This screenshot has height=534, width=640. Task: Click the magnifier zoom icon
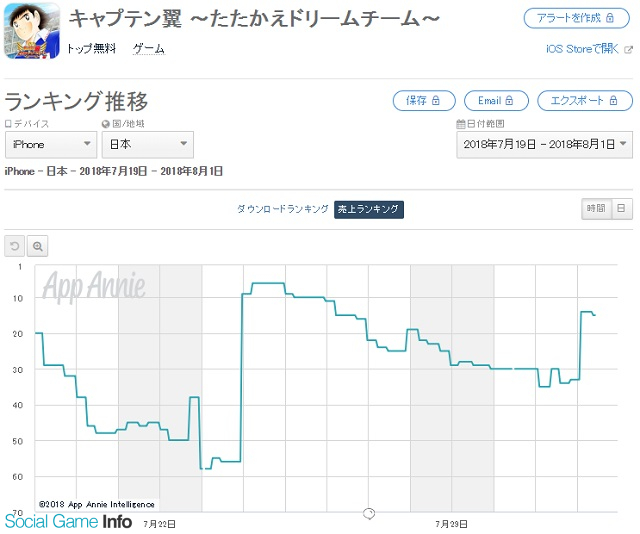coord(38,246)
